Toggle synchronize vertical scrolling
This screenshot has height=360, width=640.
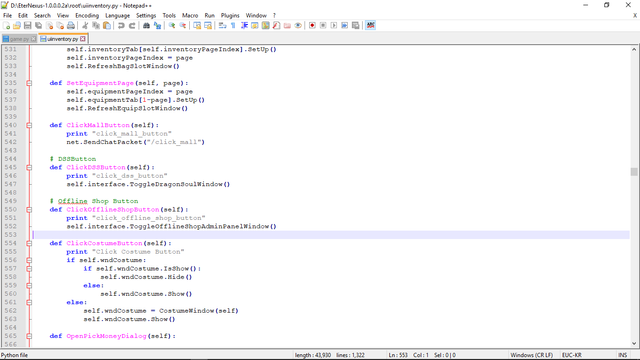coord(197,25)
